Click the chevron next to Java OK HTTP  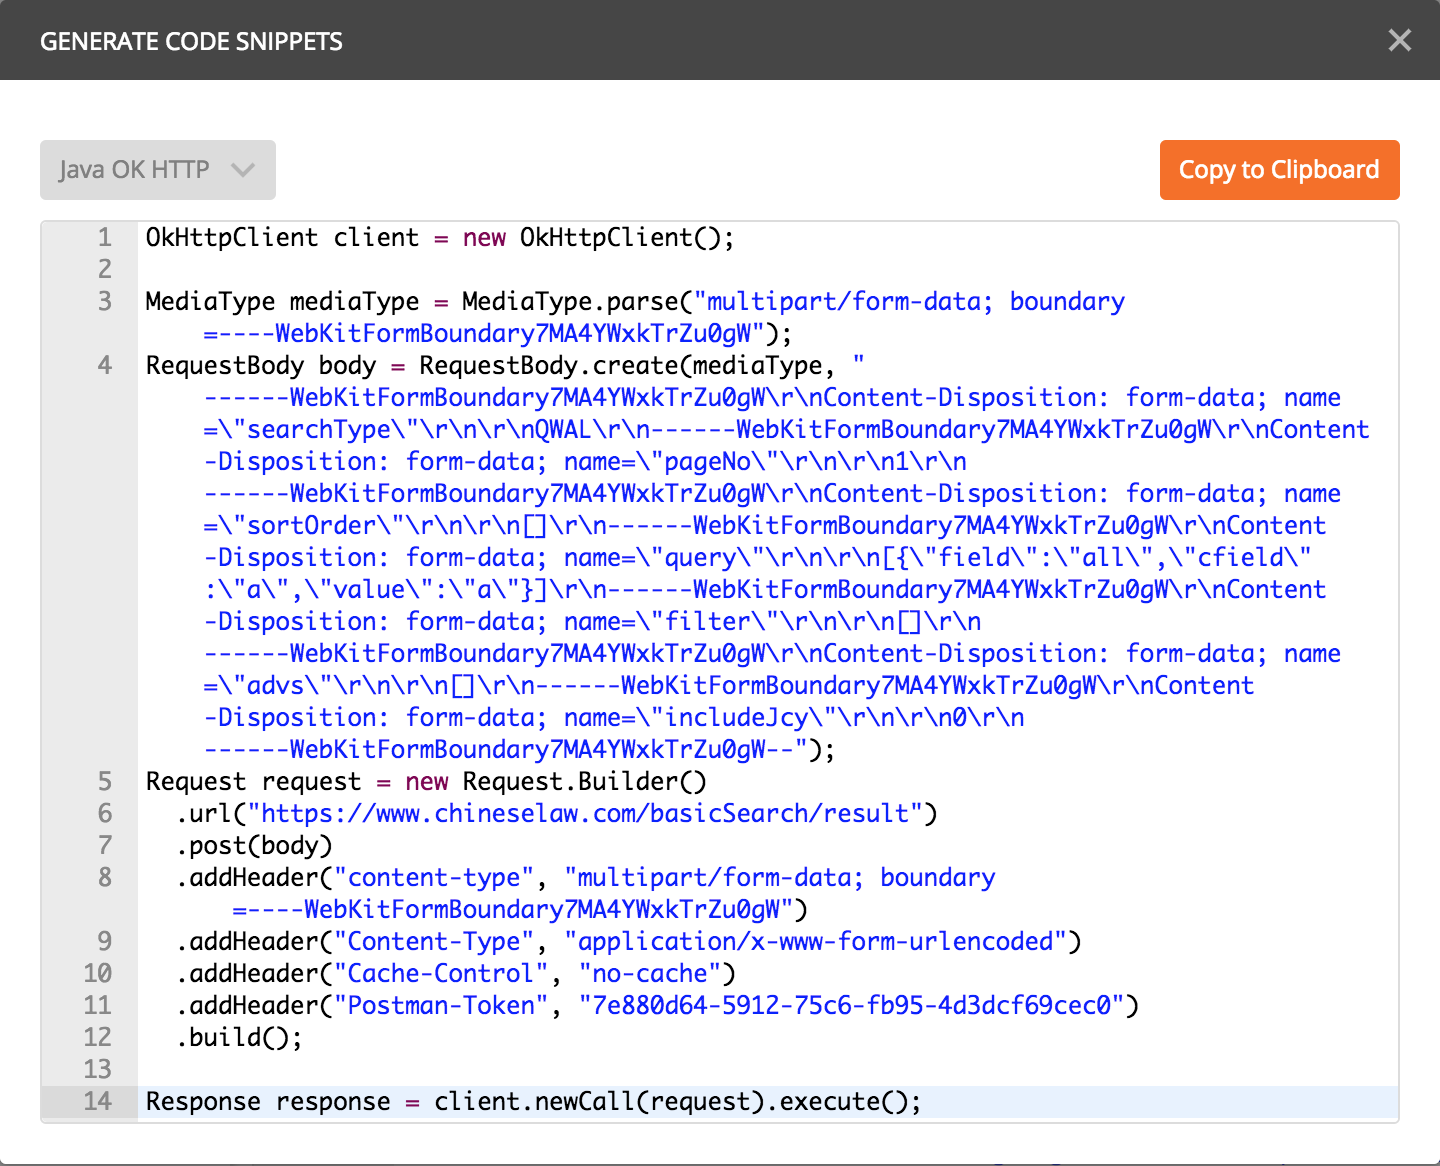pos(243,170)
